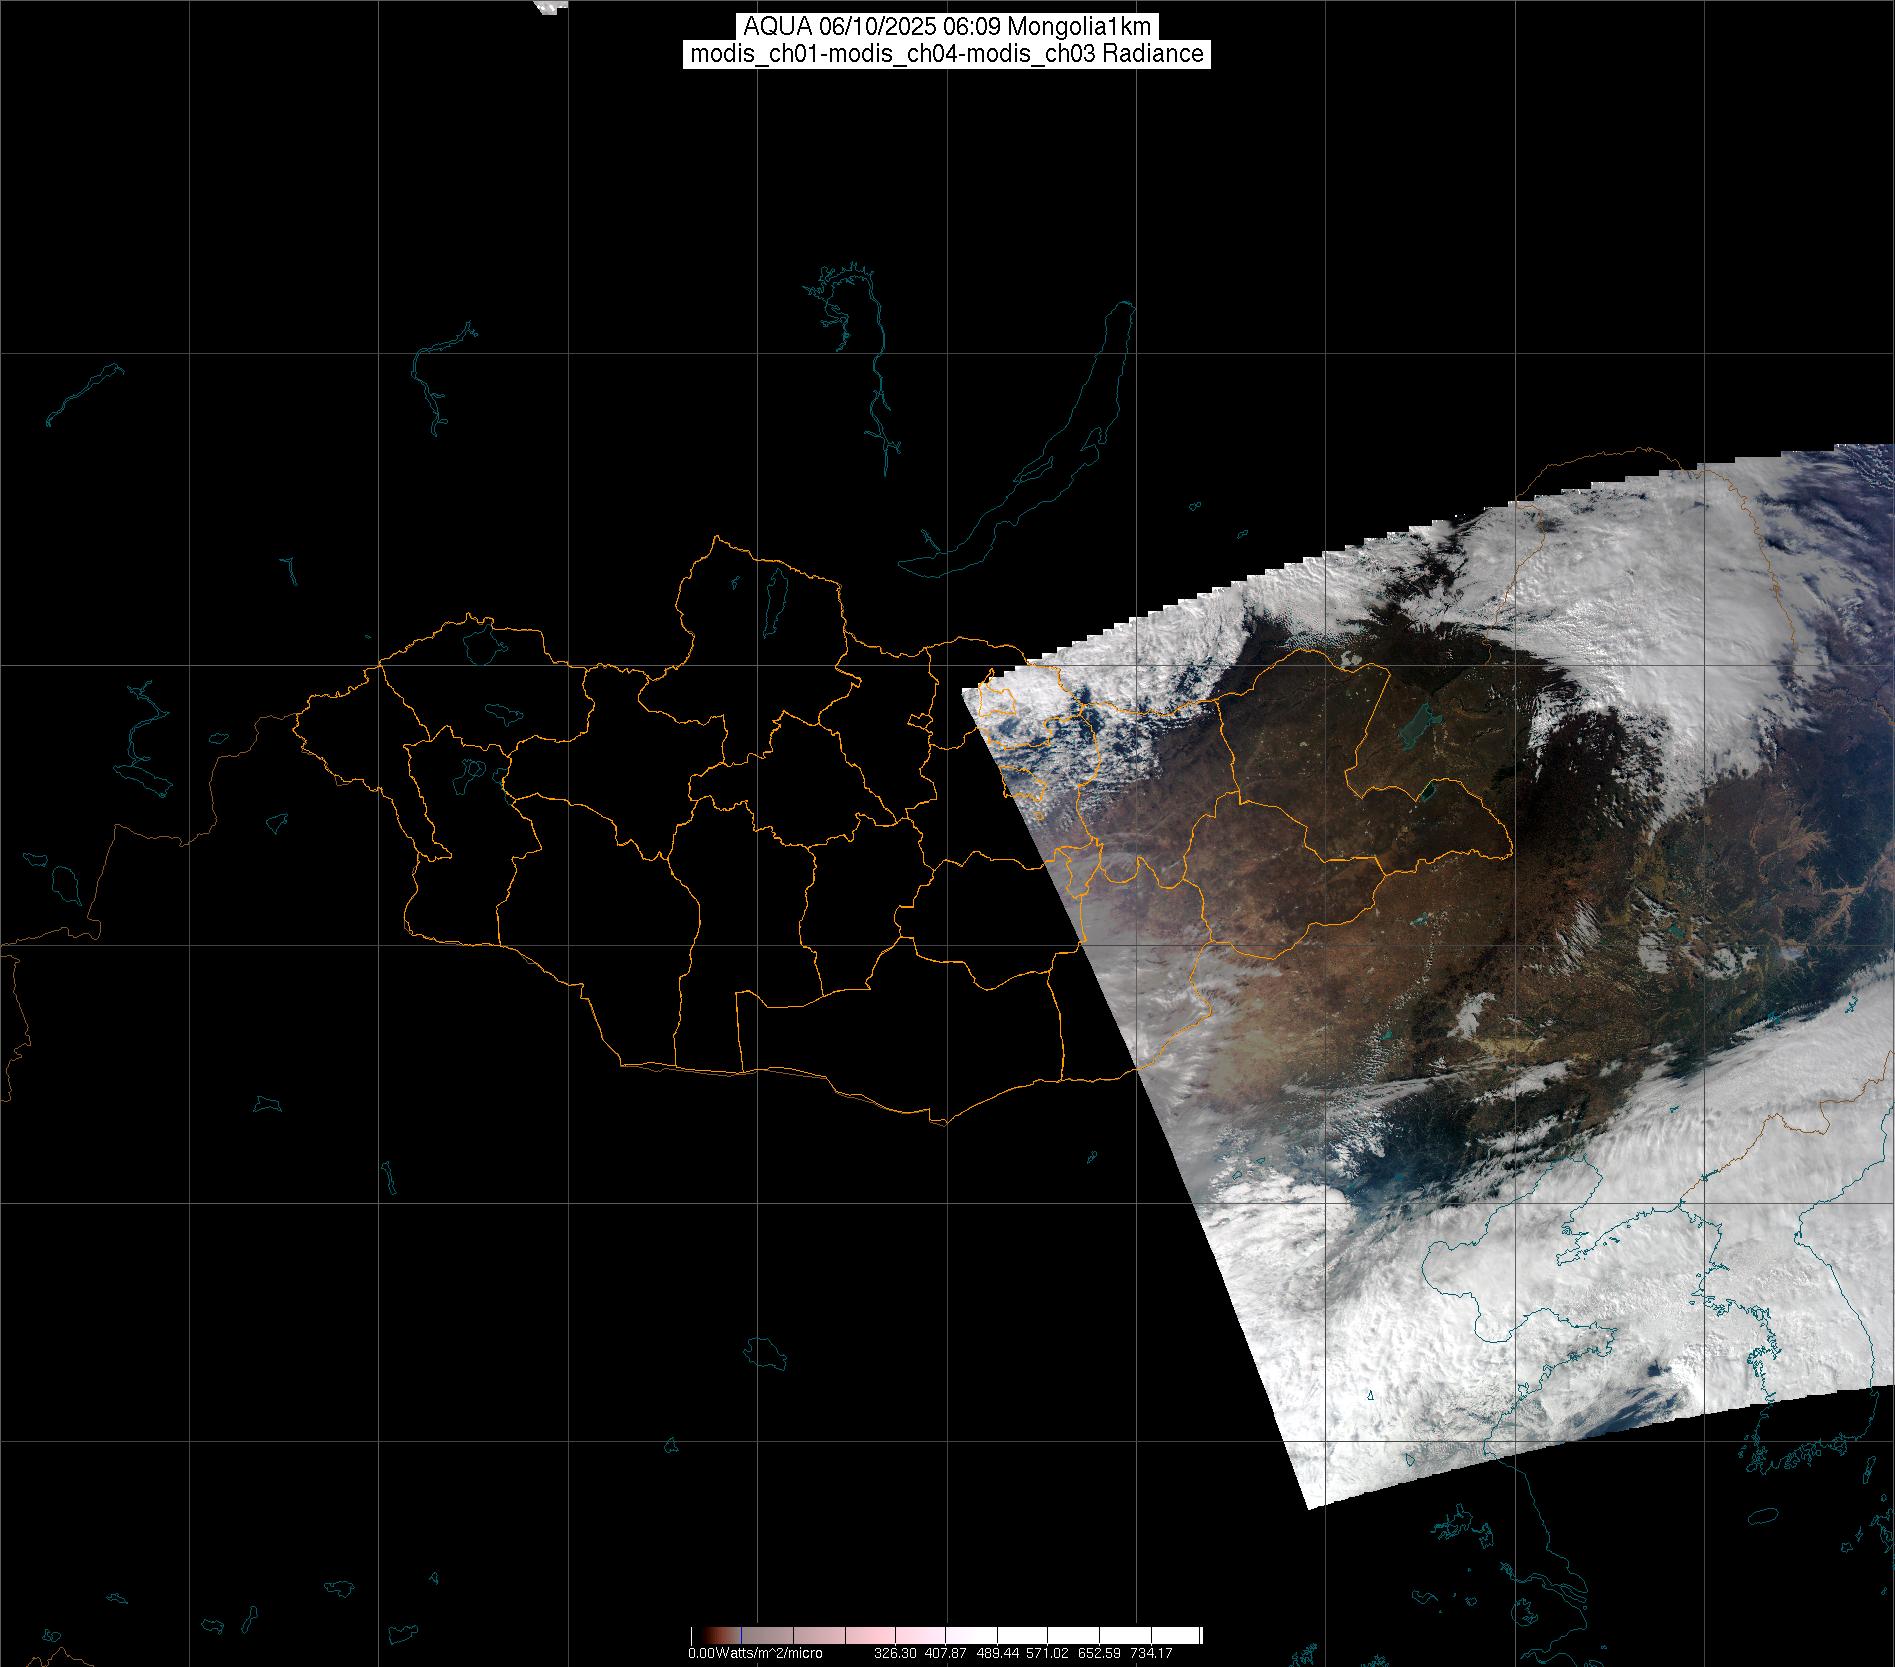Image resolution: width=1895 pixels, height=1667 pixels.
Task: Click the 0.00Watts/m^2/micro scale label
Action: click(755, 1653)
